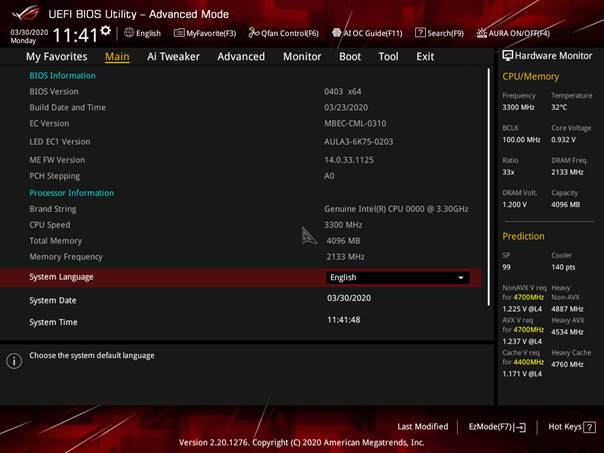Click the EzMode(F7) label
Image resolution: width=604 pixels, height=453 pixels.
(490, 427)
